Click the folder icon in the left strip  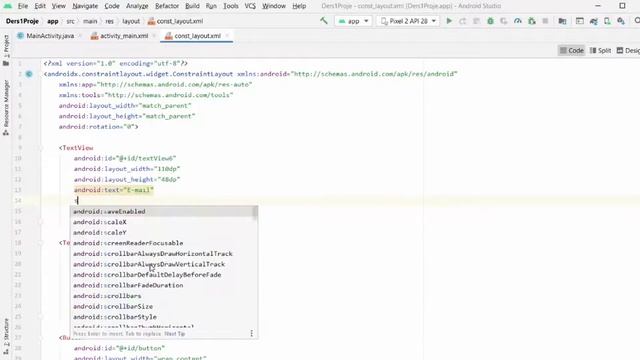[x=6, y=64]
